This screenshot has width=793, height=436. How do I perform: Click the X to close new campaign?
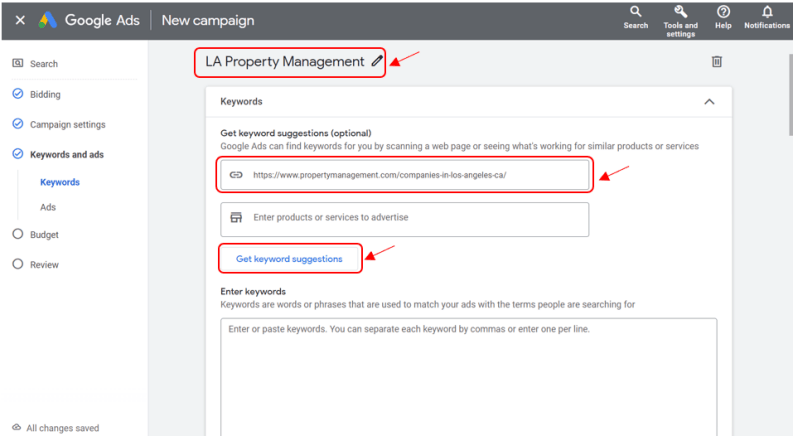(x=20, y=20)
